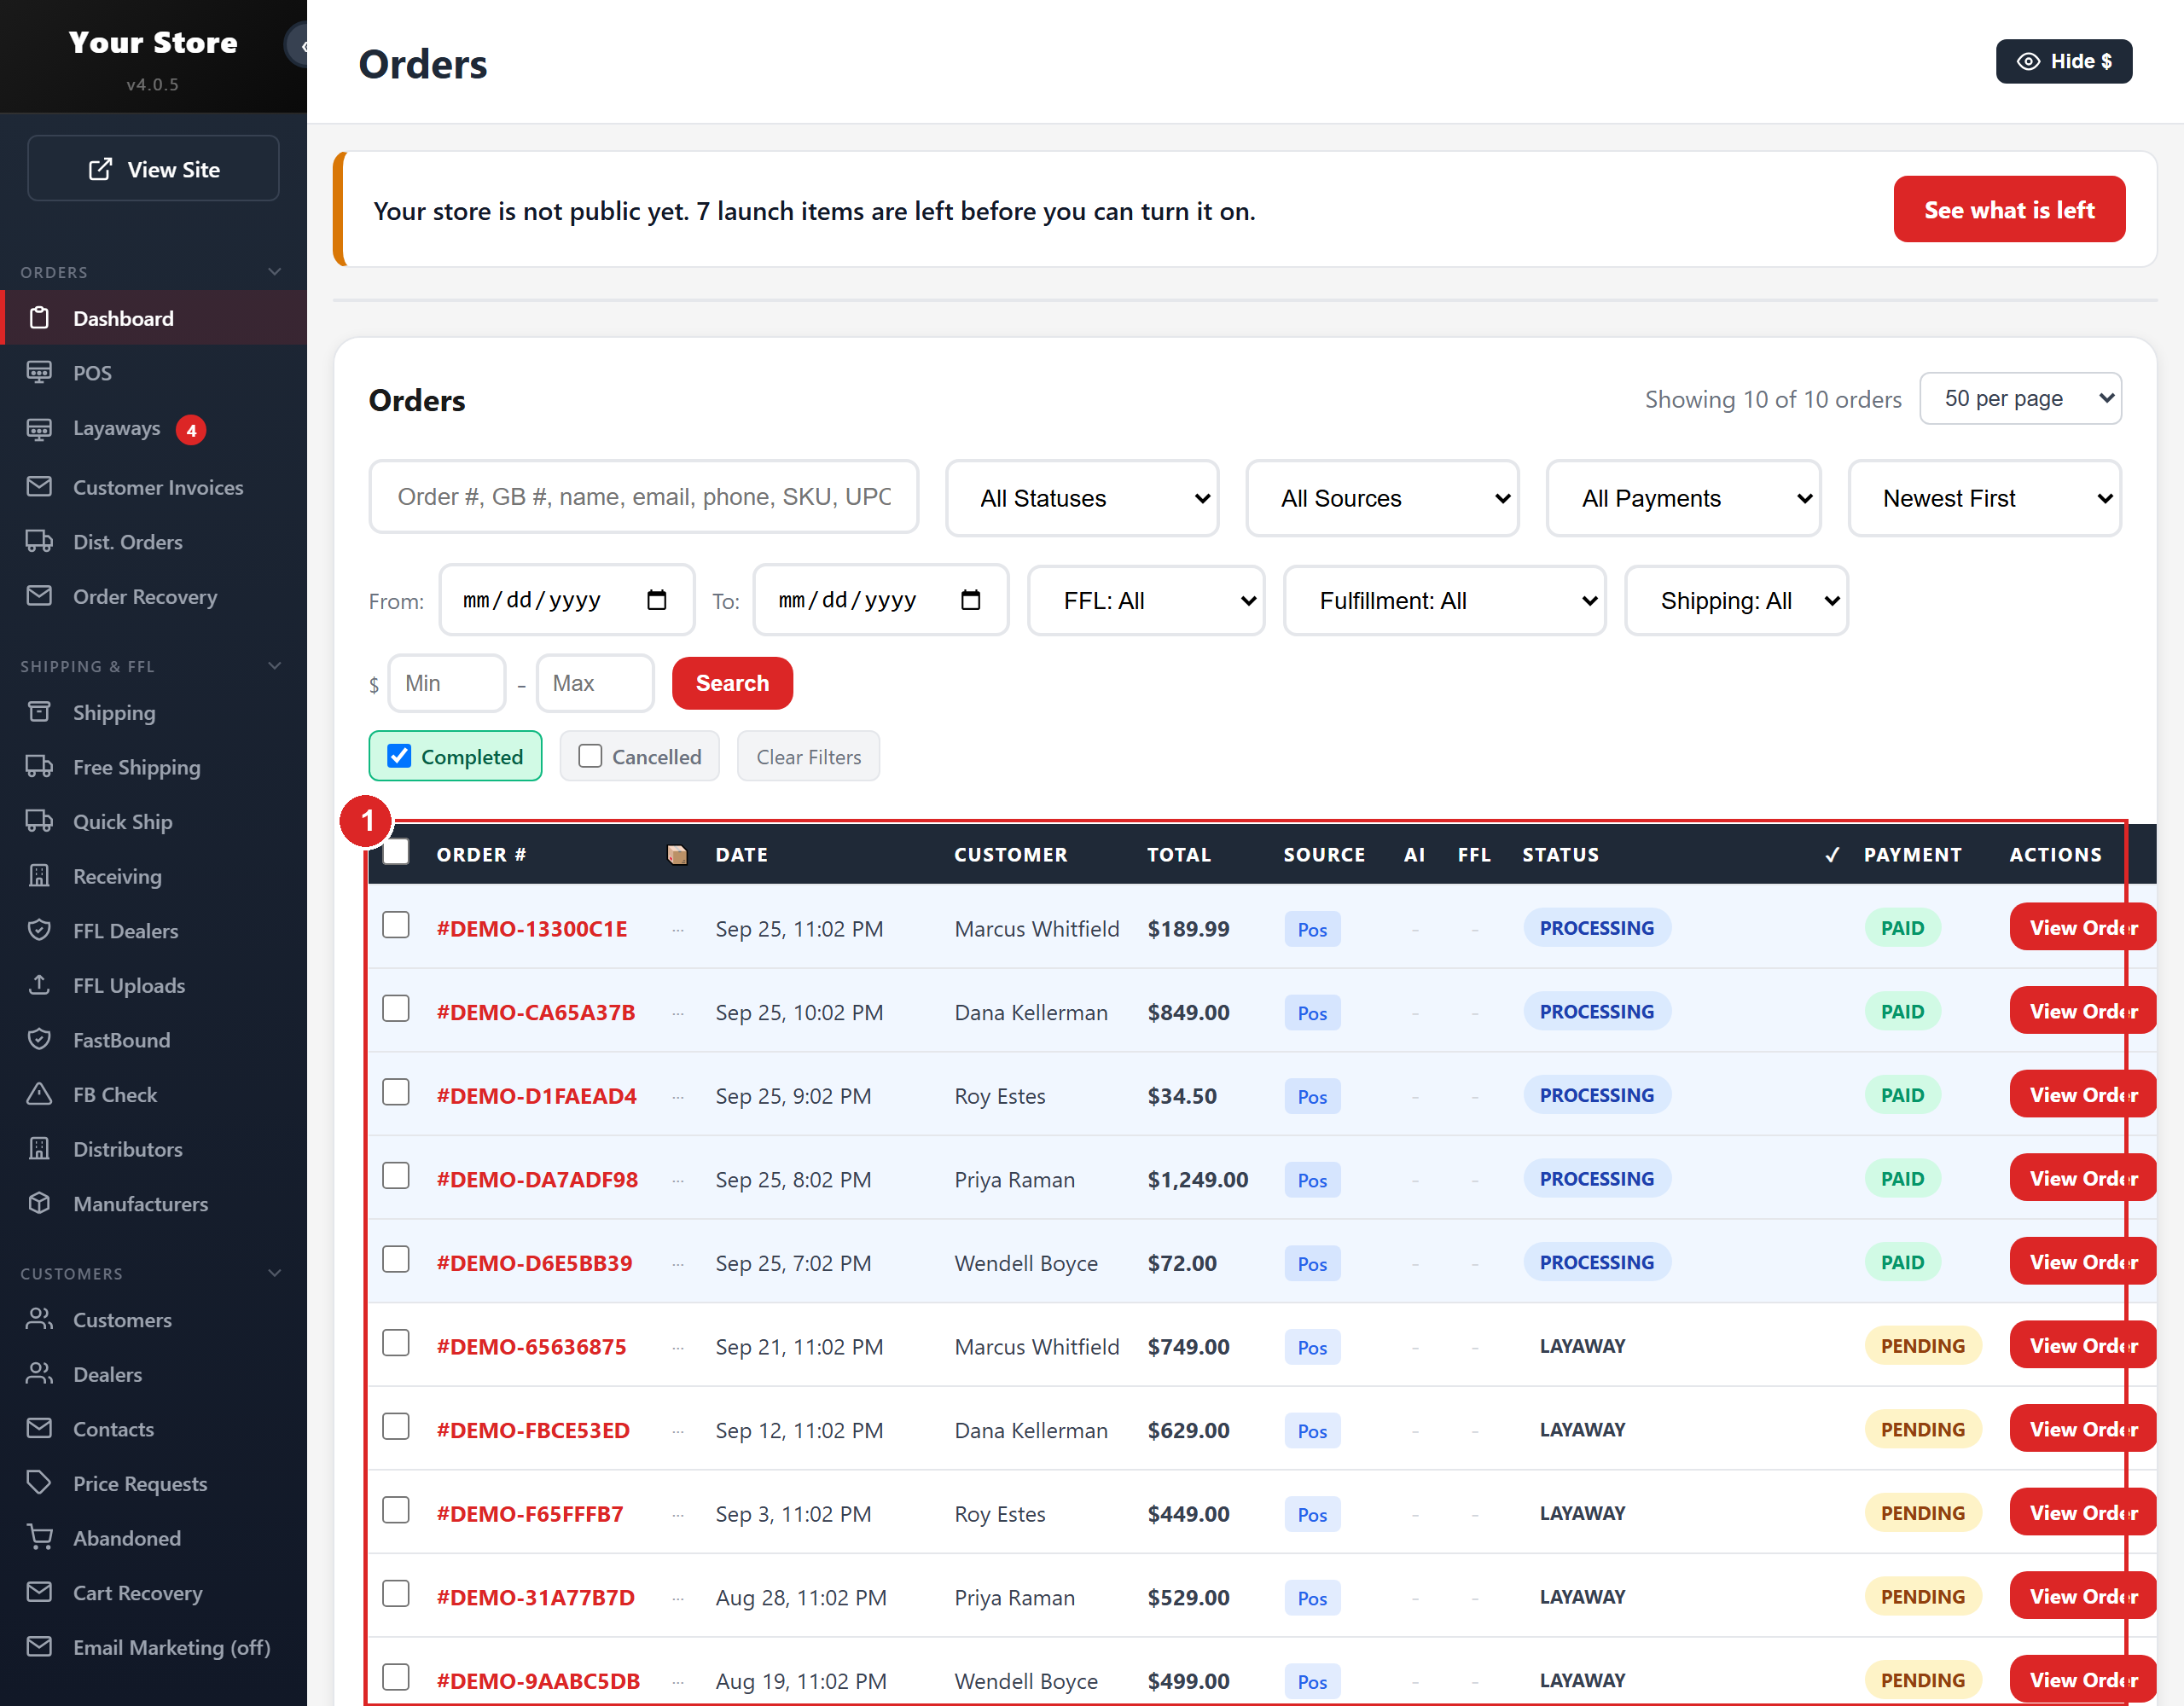Viewport: 2184px width, 1706px height.
Task: Click the Distributors building icon
Action: click(39, 1148)
